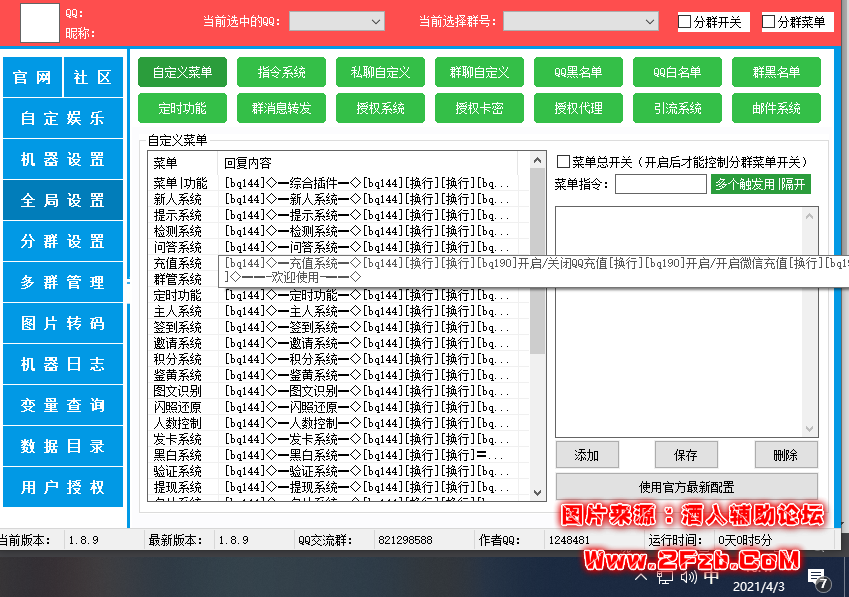Expand the 当前选中的QQ dropdown
The width and height of the screenshot is (849, 597).
tap(336, 21)
